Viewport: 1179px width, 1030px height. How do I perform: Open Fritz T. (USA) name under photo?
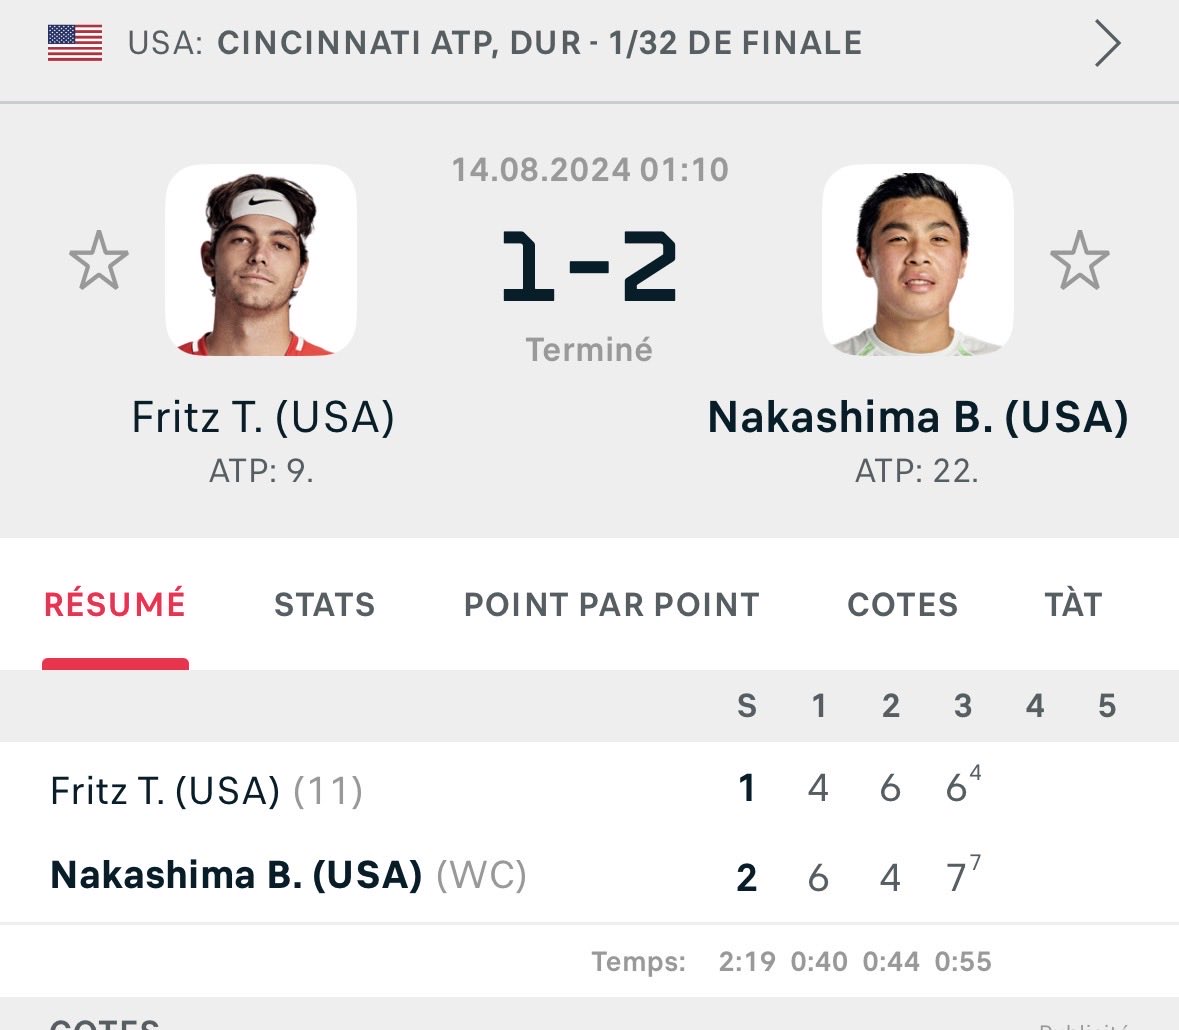click(262, 417)
